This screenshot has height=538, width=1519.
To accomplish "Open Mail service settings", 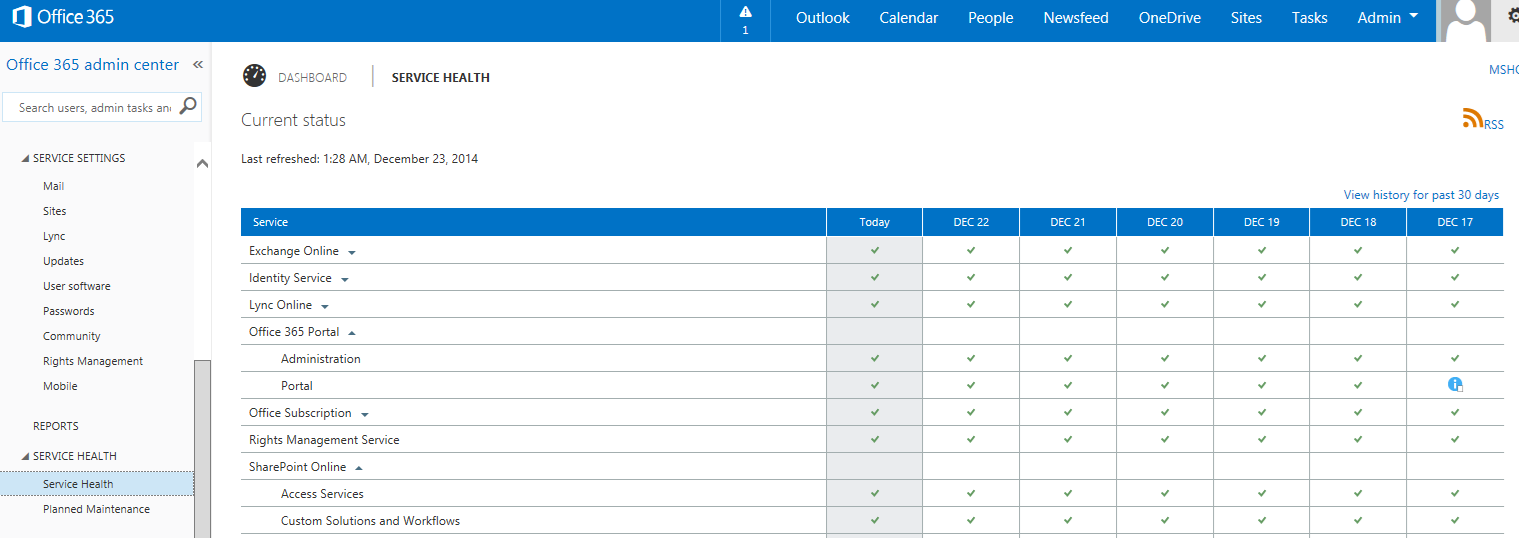I will point(53,186).
